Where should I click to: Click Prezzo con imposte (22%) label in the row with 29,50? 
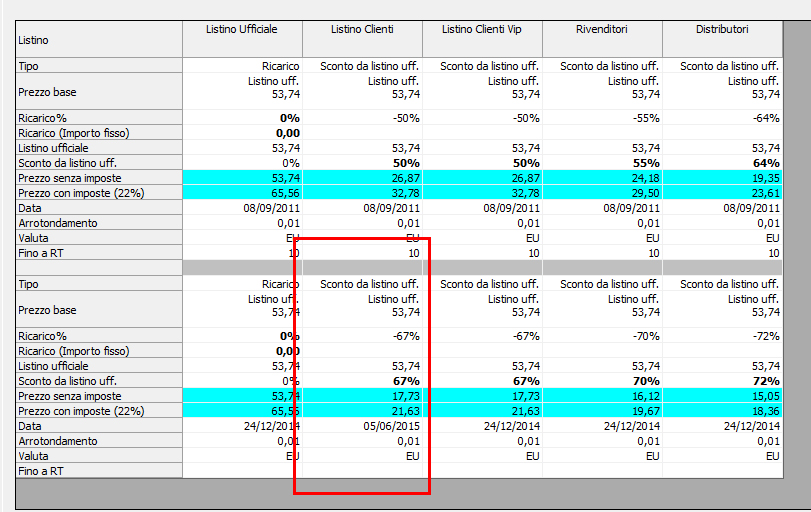point(99,193)
